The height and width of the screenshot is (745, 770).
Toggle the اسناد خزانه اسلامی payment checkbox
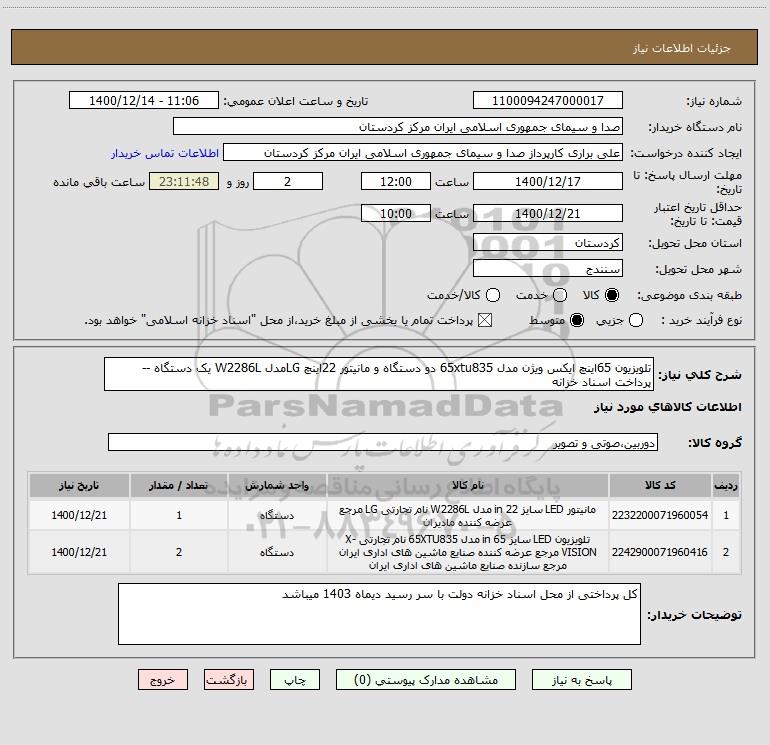[x=485, y=320]
